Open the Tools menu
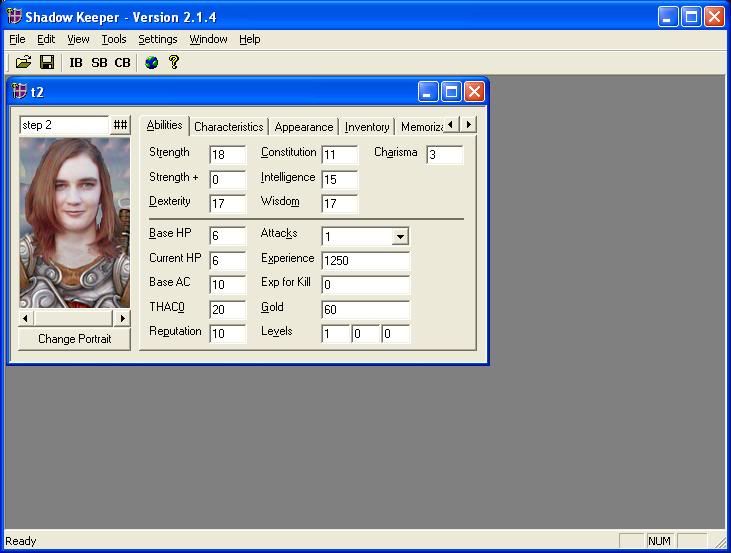Image resolution: width=731 pixels, height=553 pixels. pyautogui.click(x=114, y=39)
